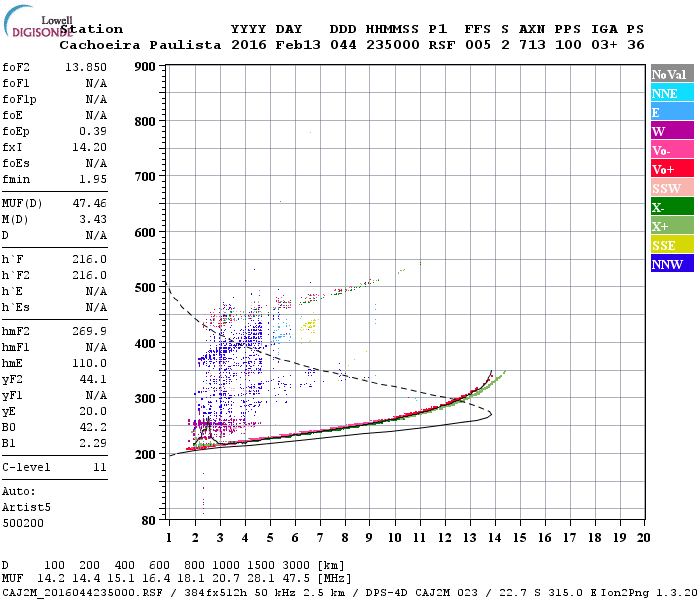
Task: Click the date Feb13 in header
Action: pyautogui.click(x=298, y=45)
